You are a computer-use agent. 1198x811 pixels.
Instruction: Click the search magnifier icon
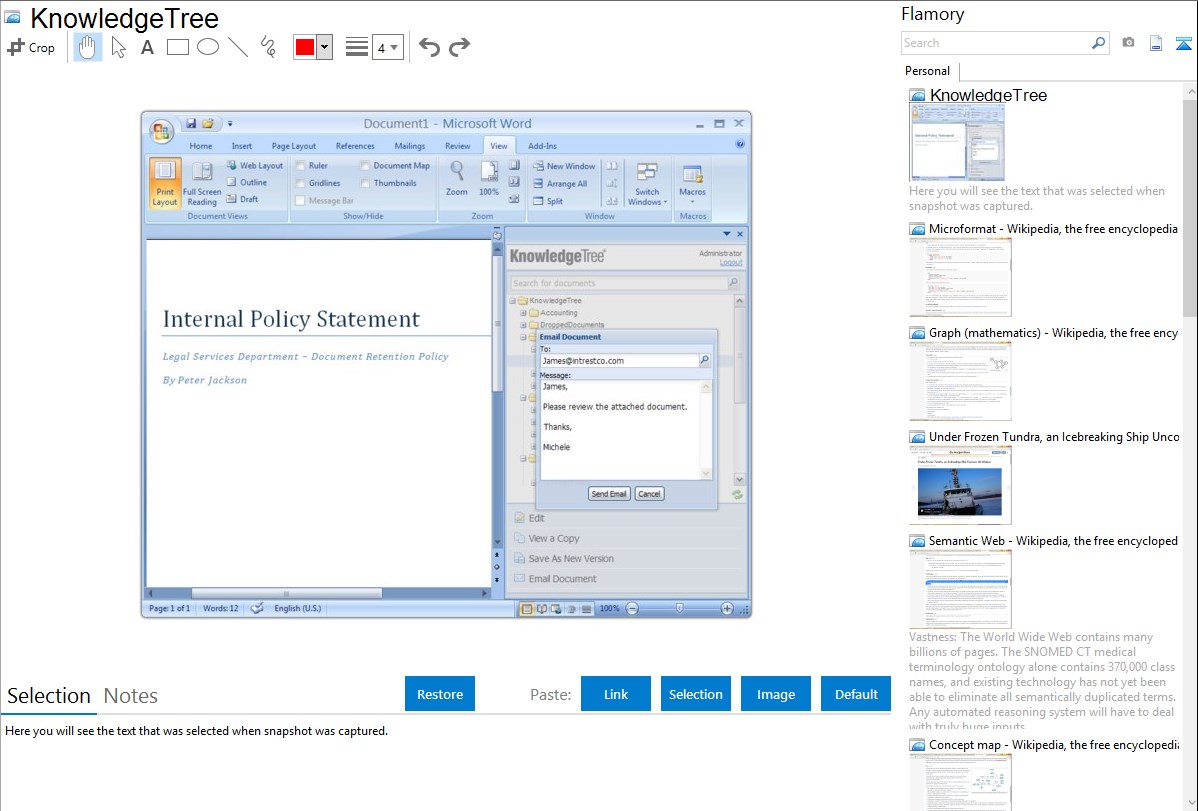1098,43
